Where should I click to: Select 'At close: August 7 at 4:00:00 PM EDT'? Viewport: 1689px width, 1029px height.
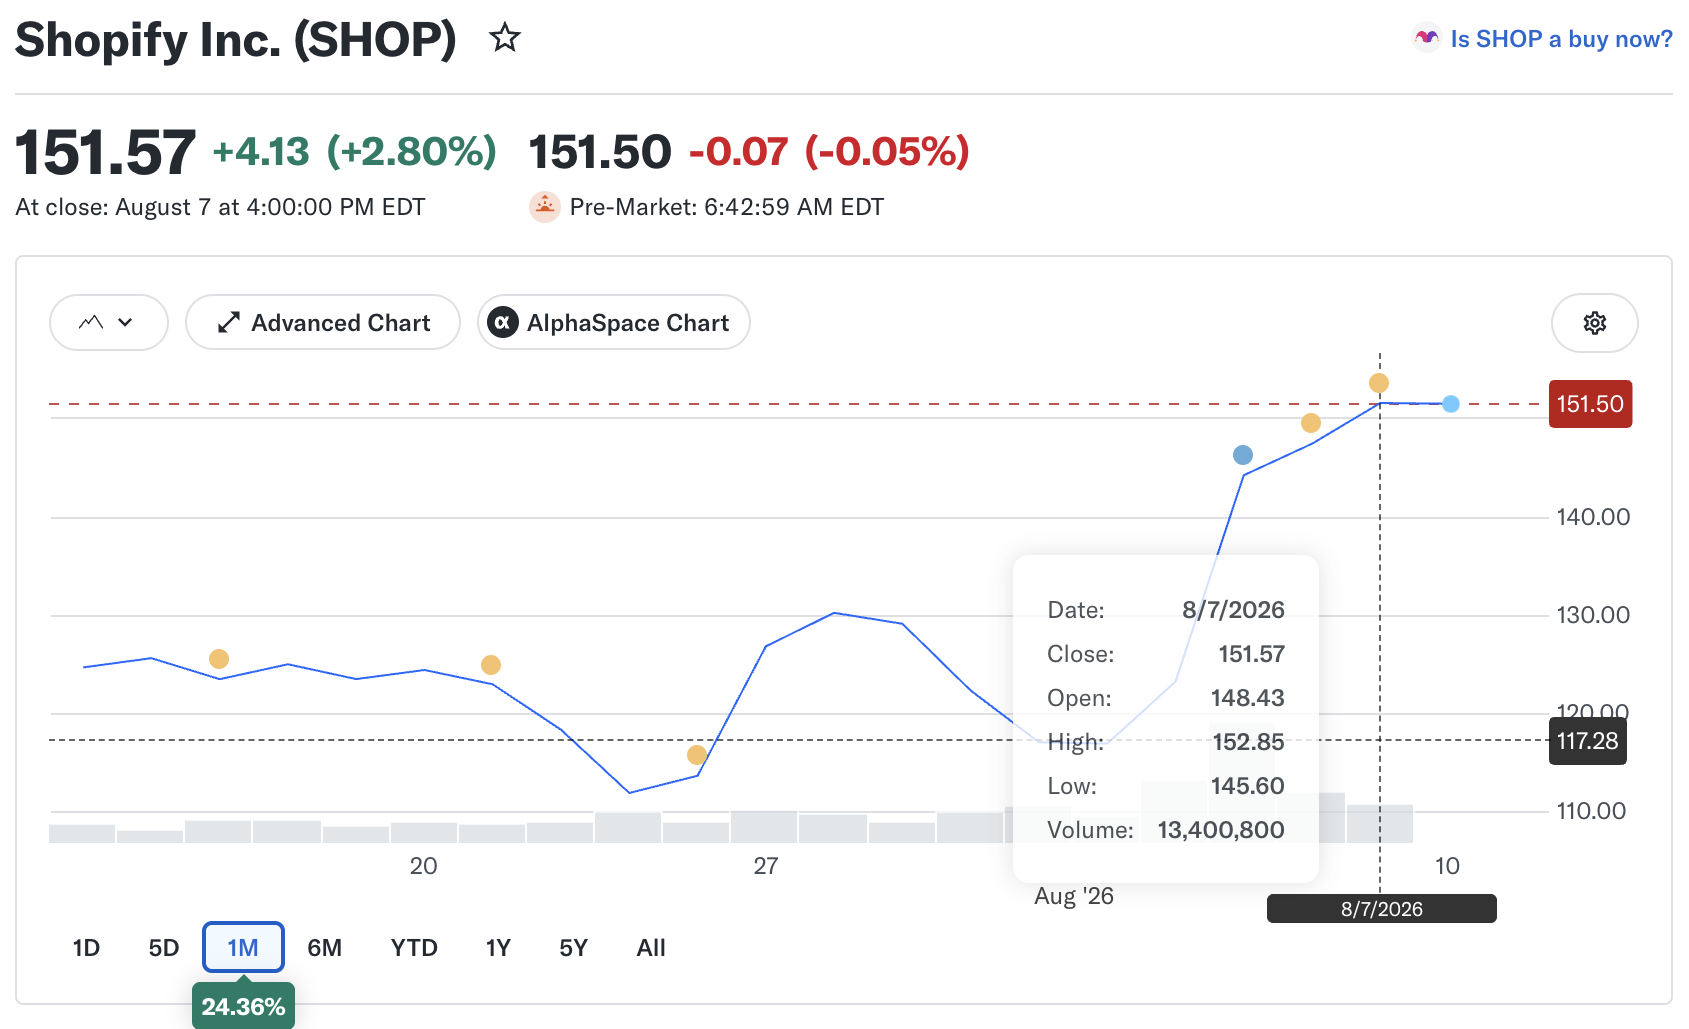pos(220,207)
